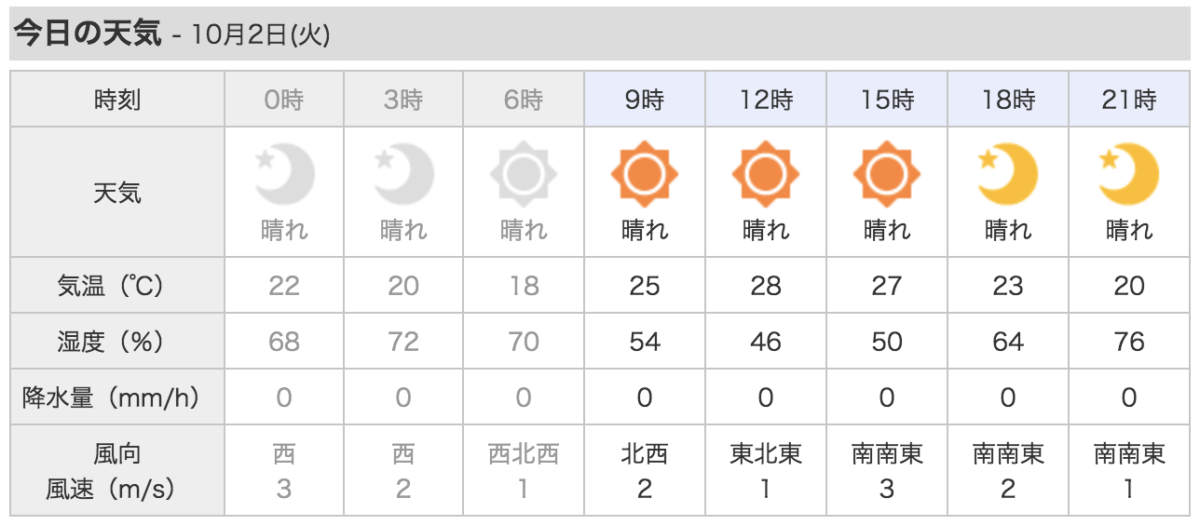Screen dimensions: 1200x525
Task: Click the 時刻 row label
Action: tap(117, 100)
